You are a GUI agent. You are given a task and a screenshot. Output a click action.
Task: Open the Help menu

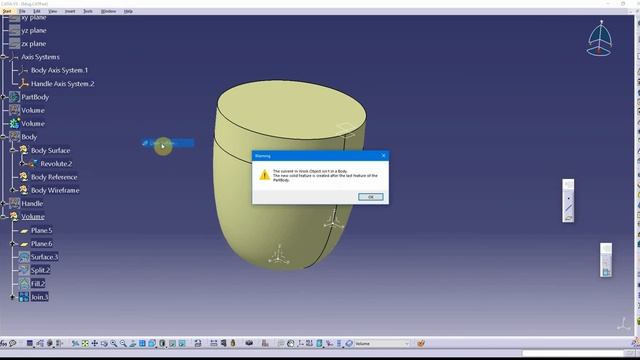point(128,11)
